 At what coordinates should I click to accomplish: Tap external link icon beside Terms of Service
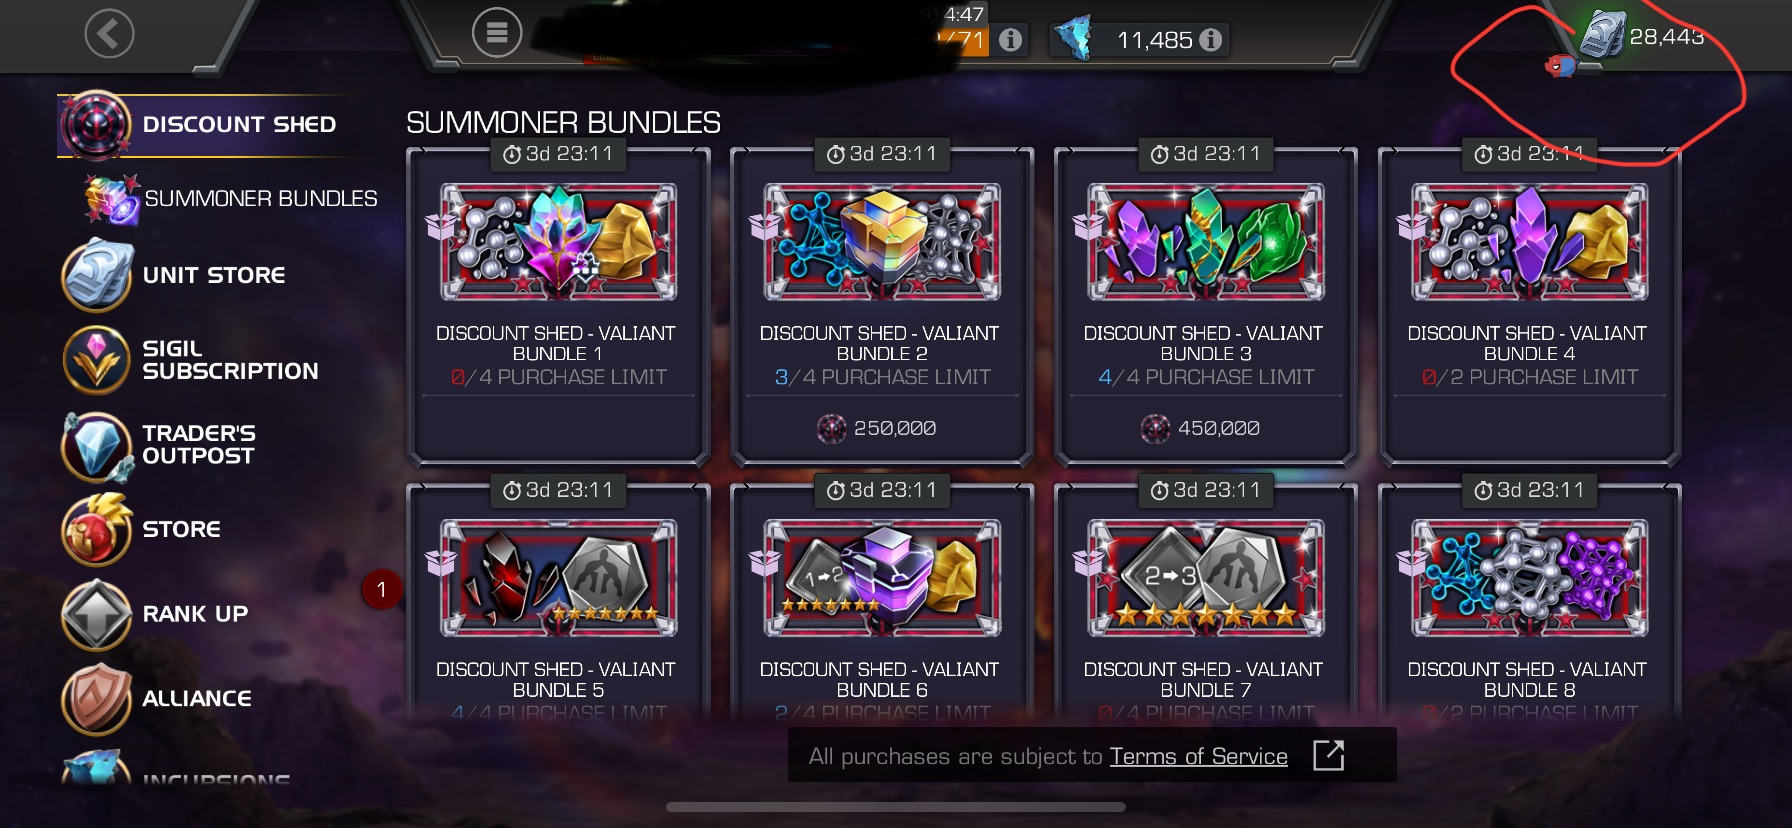[x=1328, y=755]
